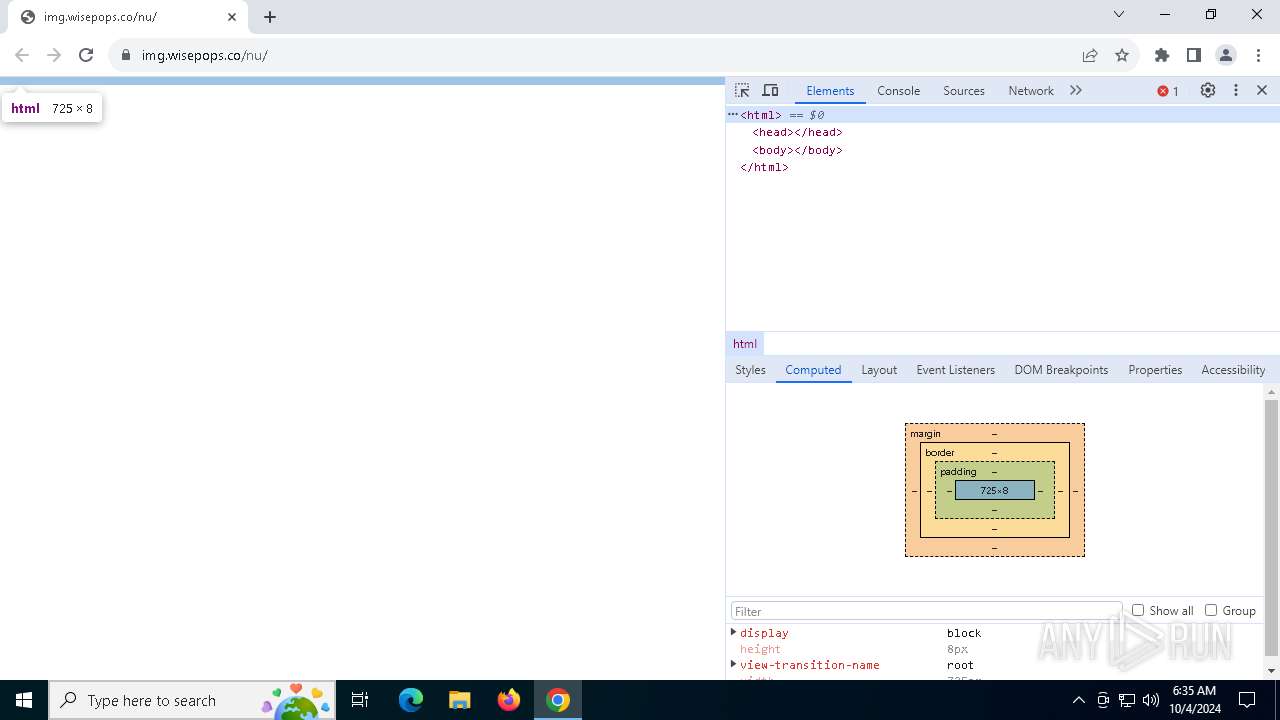Viewport: 1280px width, 720px height.
Task: Close the img.wisepops.co tab
Action: pyautogui.click(x=232, y=17)
